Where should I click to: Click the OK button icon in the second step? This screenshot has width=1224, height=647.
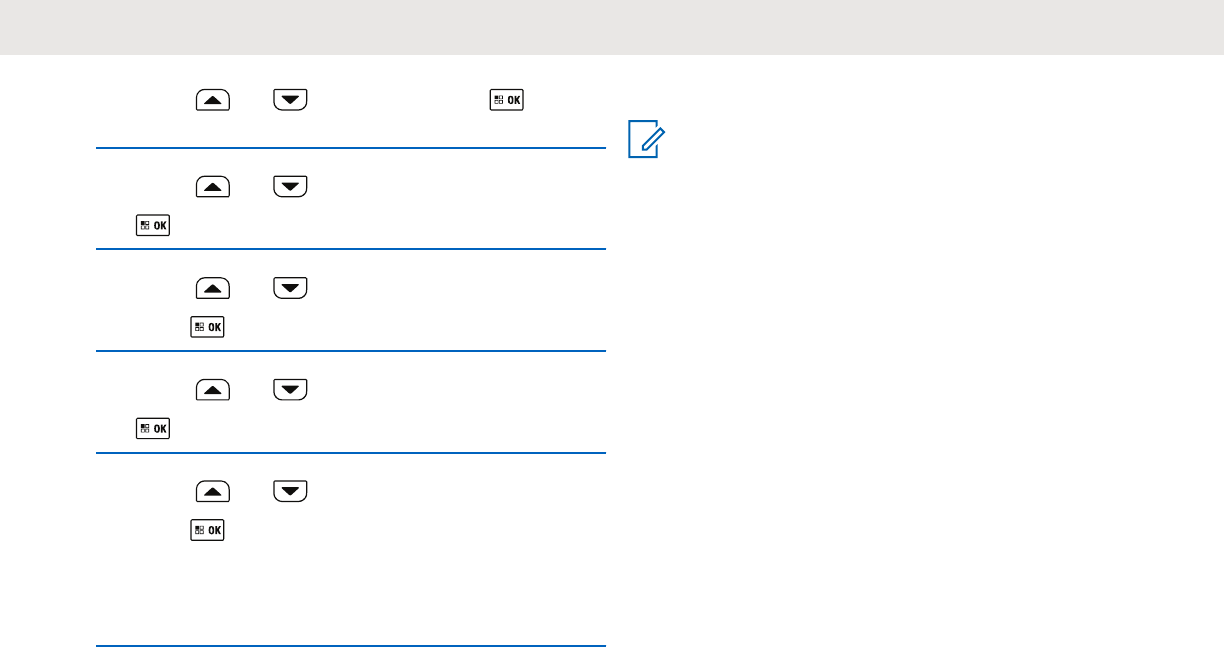[x=153, y=225]
